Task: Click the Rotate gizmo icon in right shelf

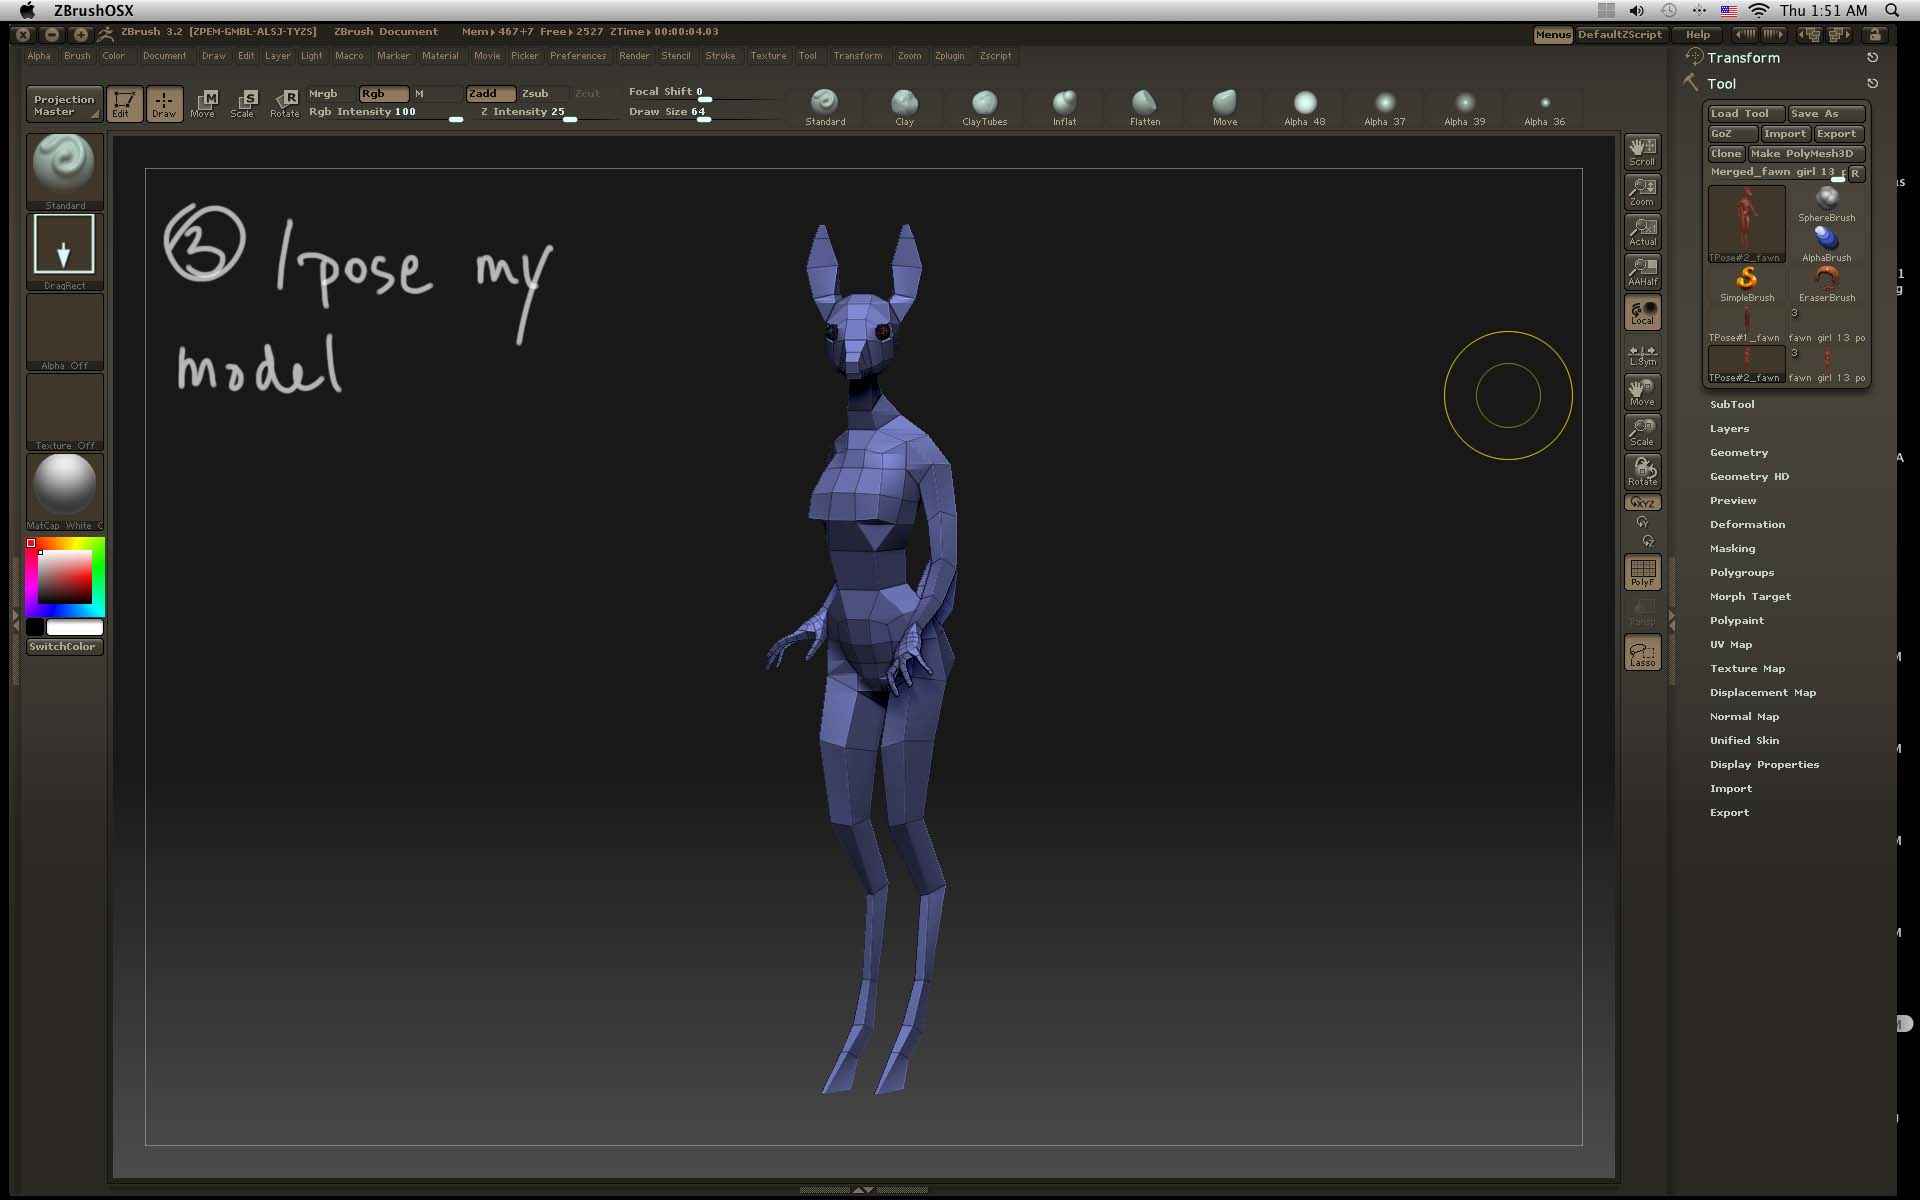Action: 1642,471
